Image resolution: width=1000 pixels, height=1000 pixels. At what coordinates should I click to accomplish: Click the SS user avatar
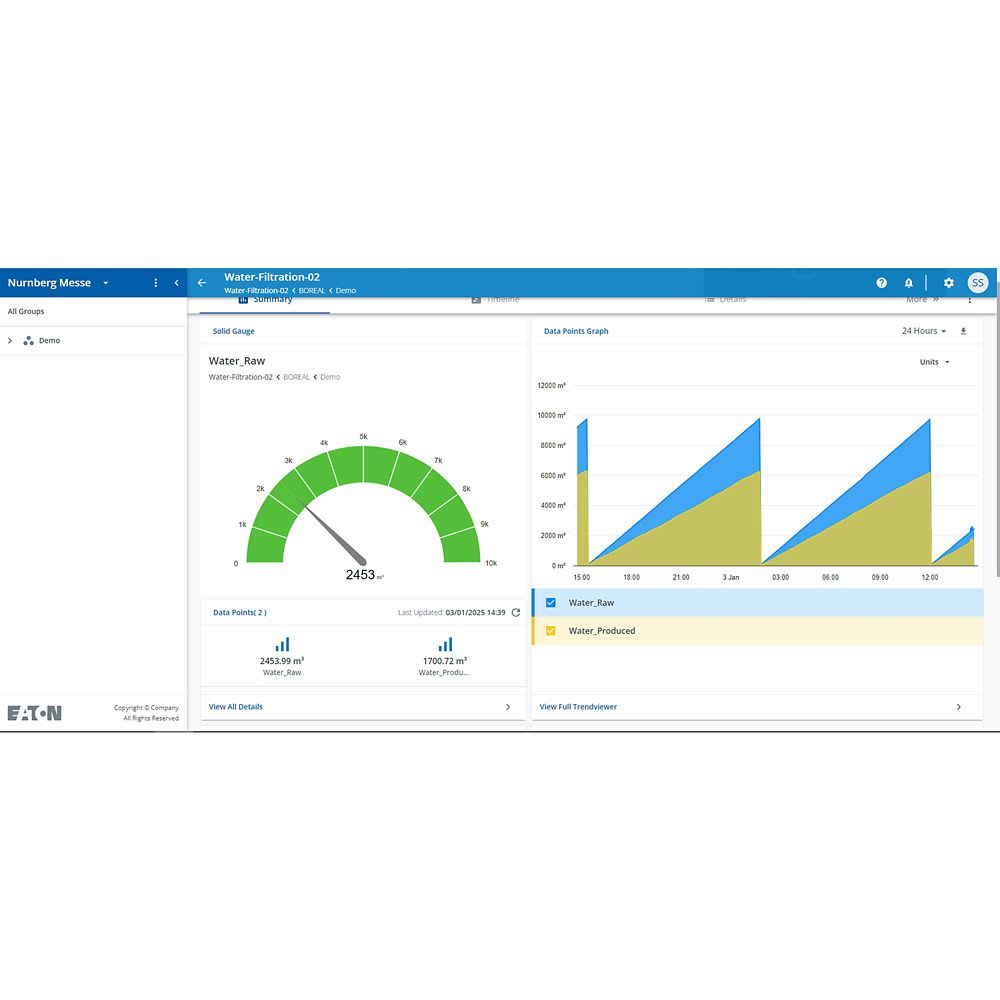[977, 283]
